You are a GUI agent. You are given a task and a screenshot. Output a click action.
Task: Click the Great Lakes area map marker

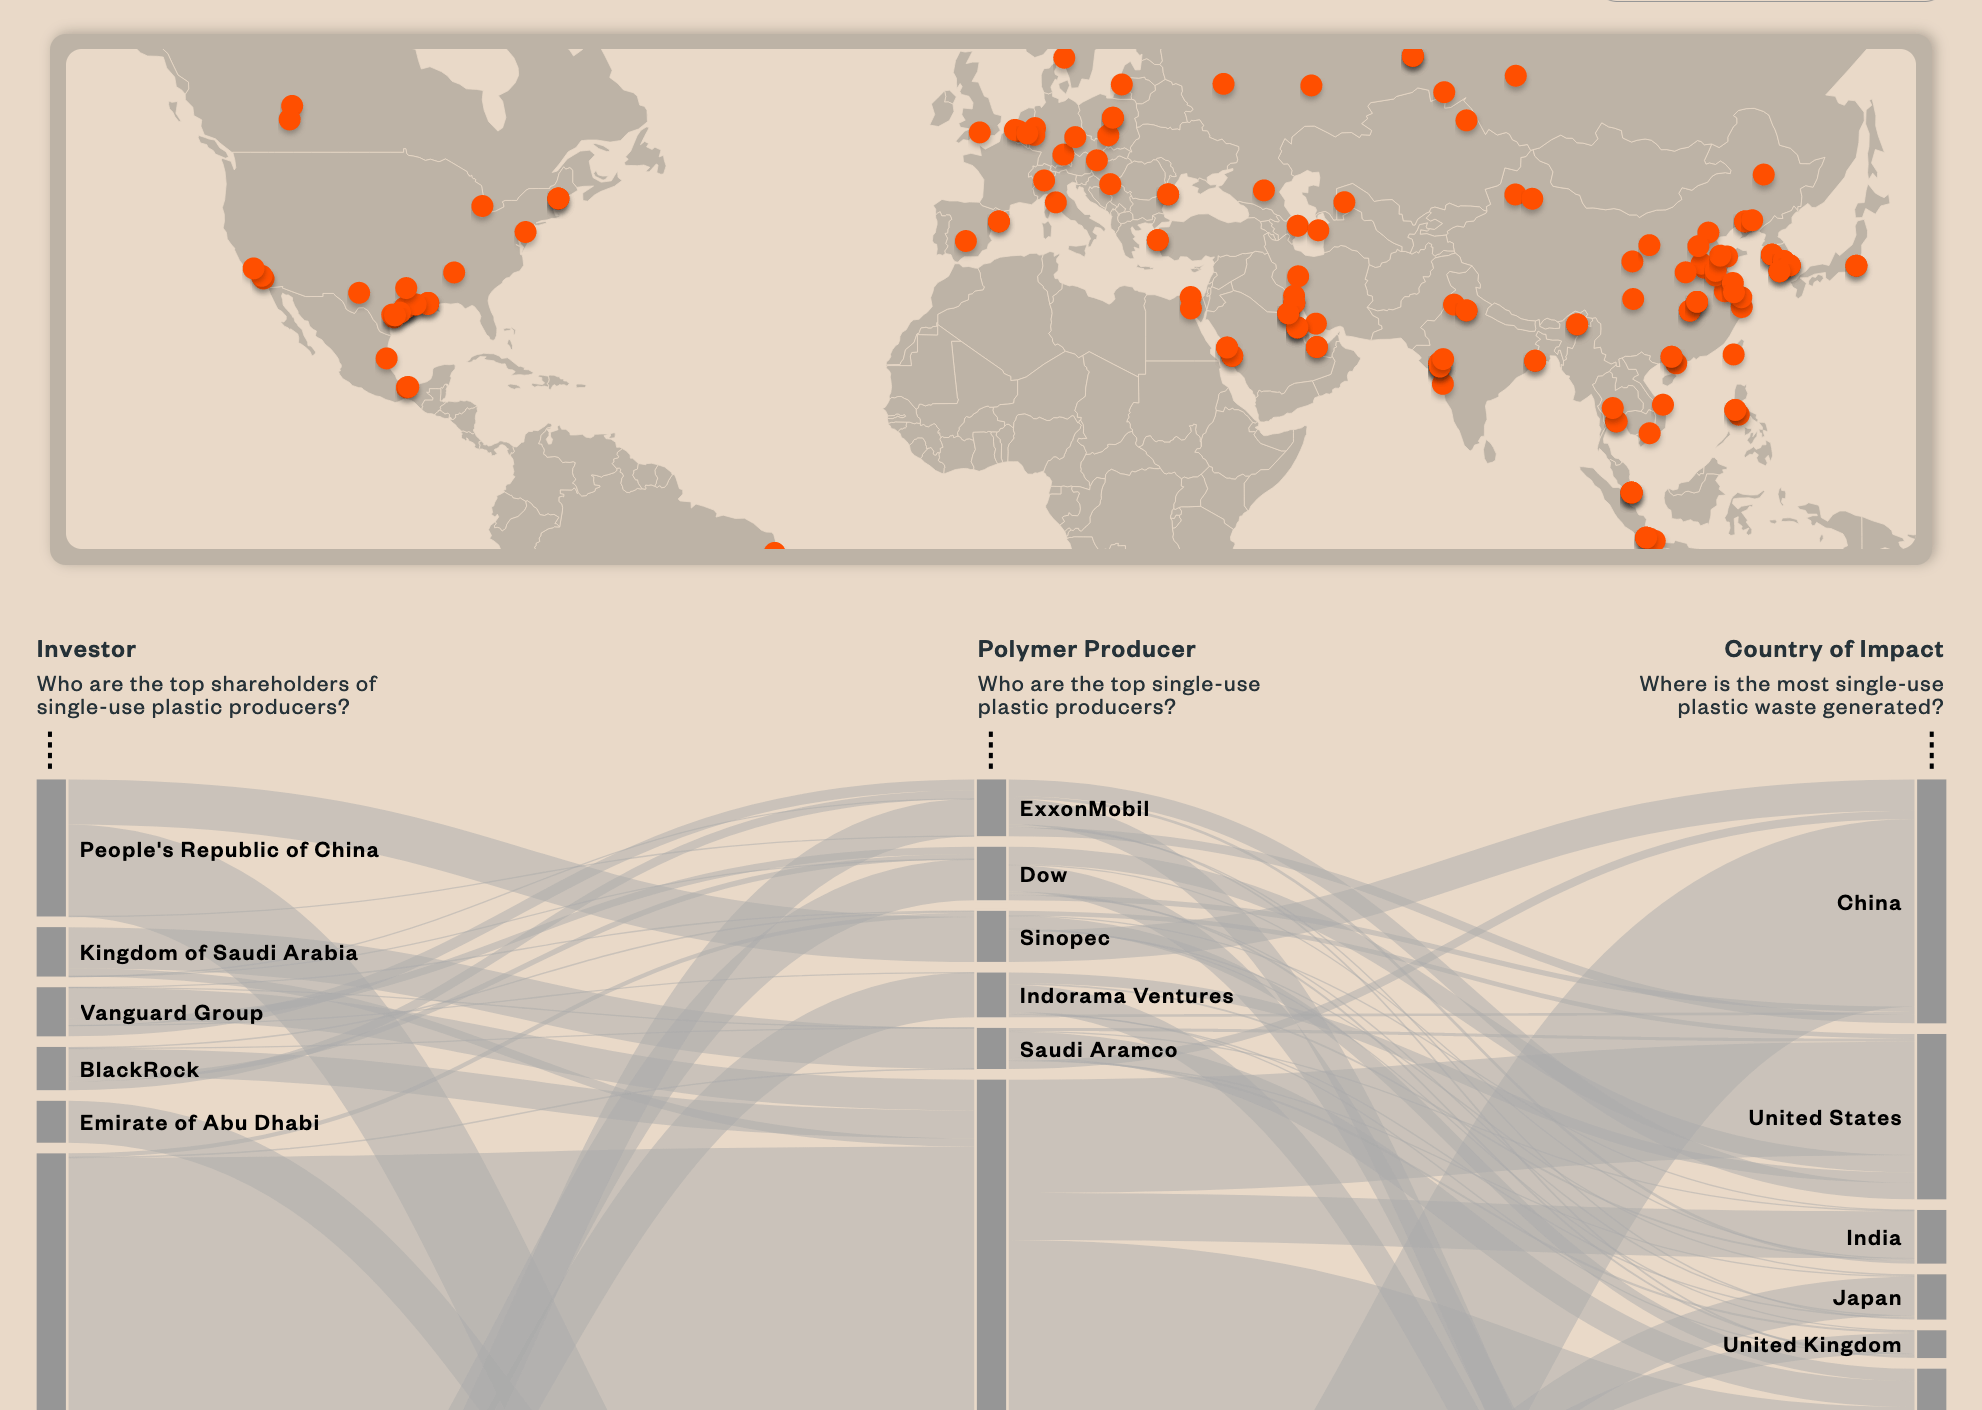point(482,206)
